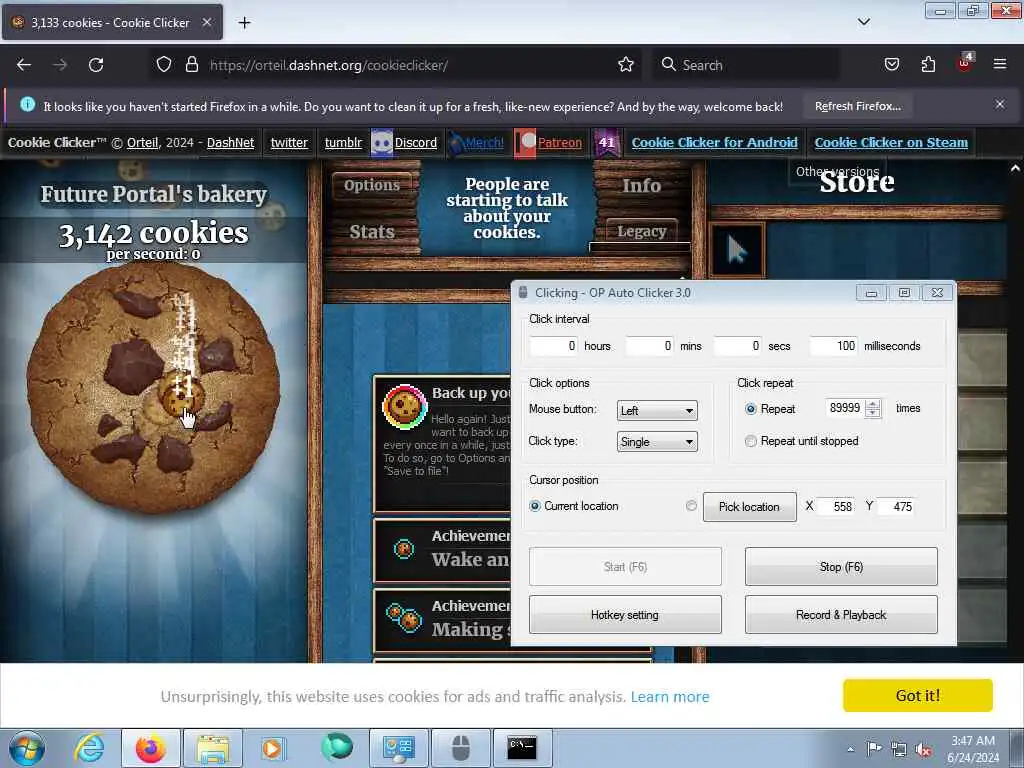1024x768 pixels.
Task: Go back using the back arrow
Action: tap(24, 65)
